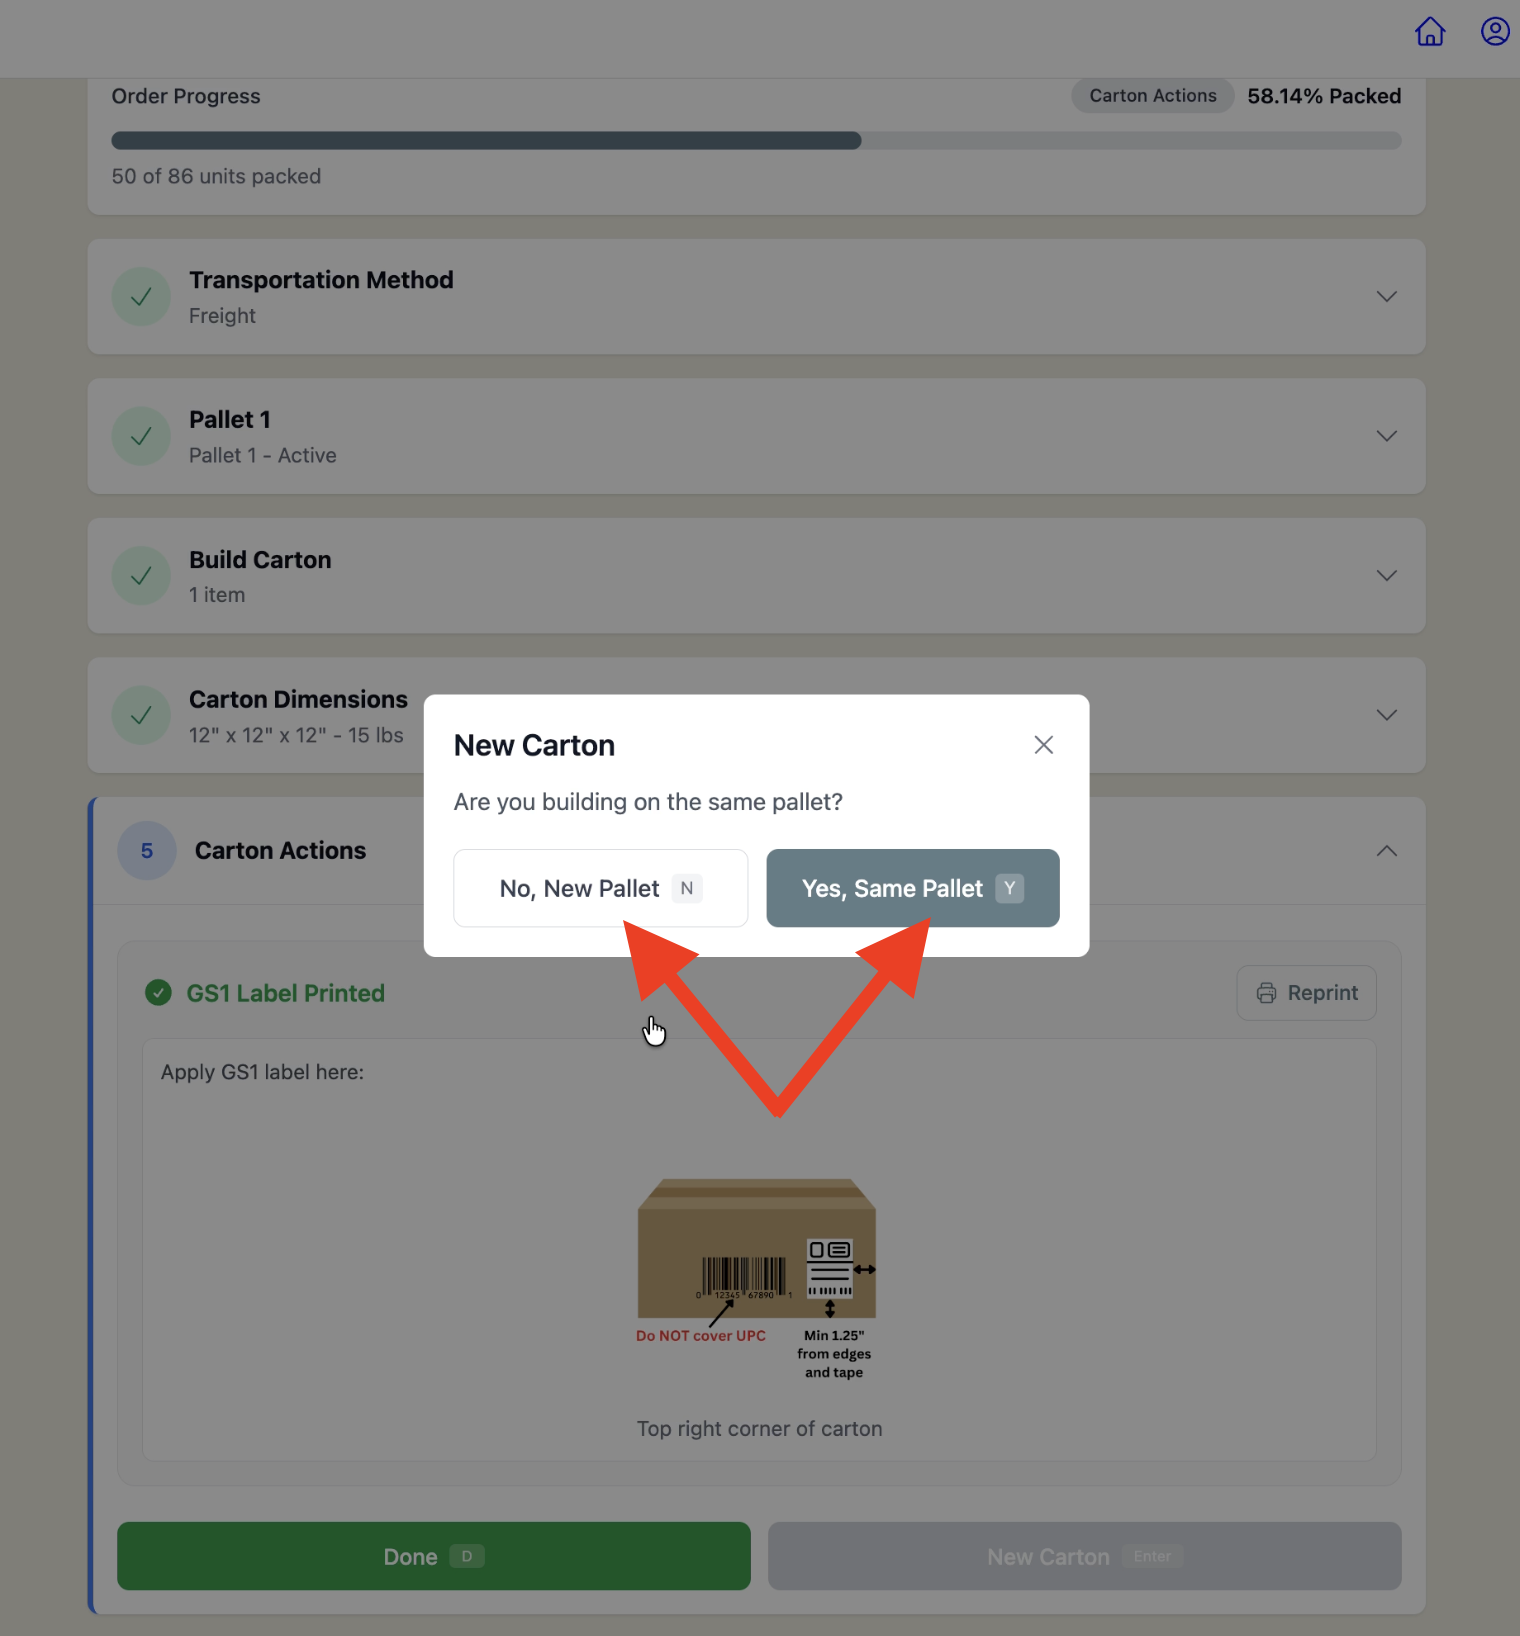The width and height of the screenshot is (1520, 1636).
Task: Click the 'New Carton' dialog title
Action: click(534, 746)
